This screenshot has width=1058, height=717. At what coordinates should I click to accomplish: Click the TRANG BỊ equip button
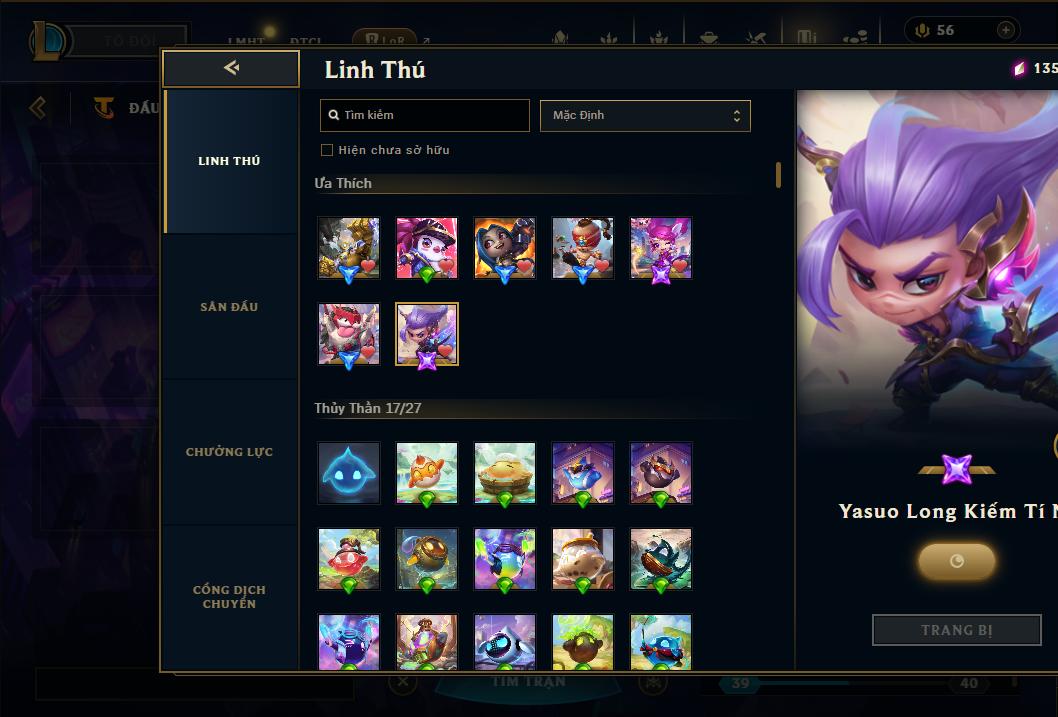coord(956,630)
